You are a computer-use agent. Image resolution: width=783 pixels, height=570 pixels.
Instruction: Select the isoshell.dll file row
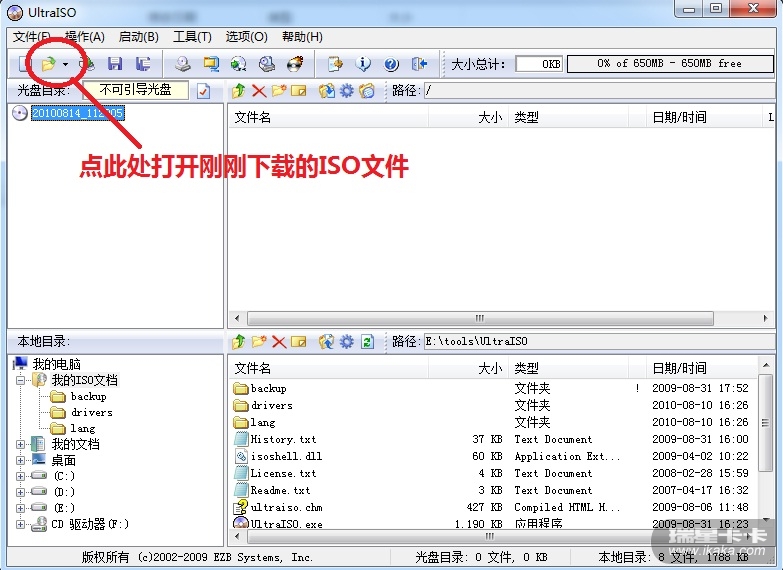pos(491,456)
